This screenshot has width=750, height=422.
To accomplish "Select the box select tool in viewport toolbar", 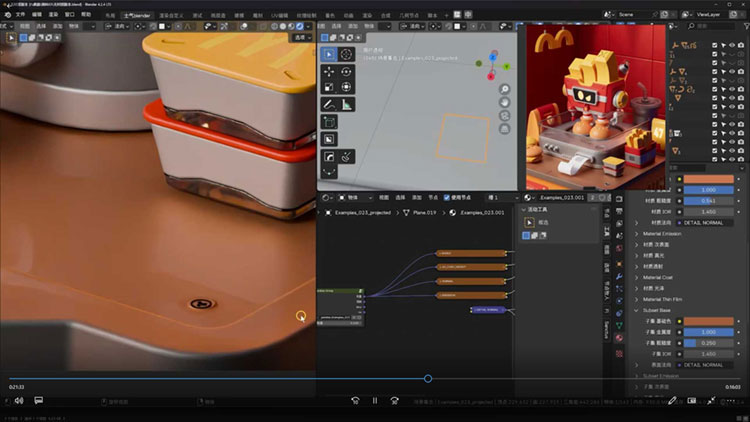I will point(329,54).
